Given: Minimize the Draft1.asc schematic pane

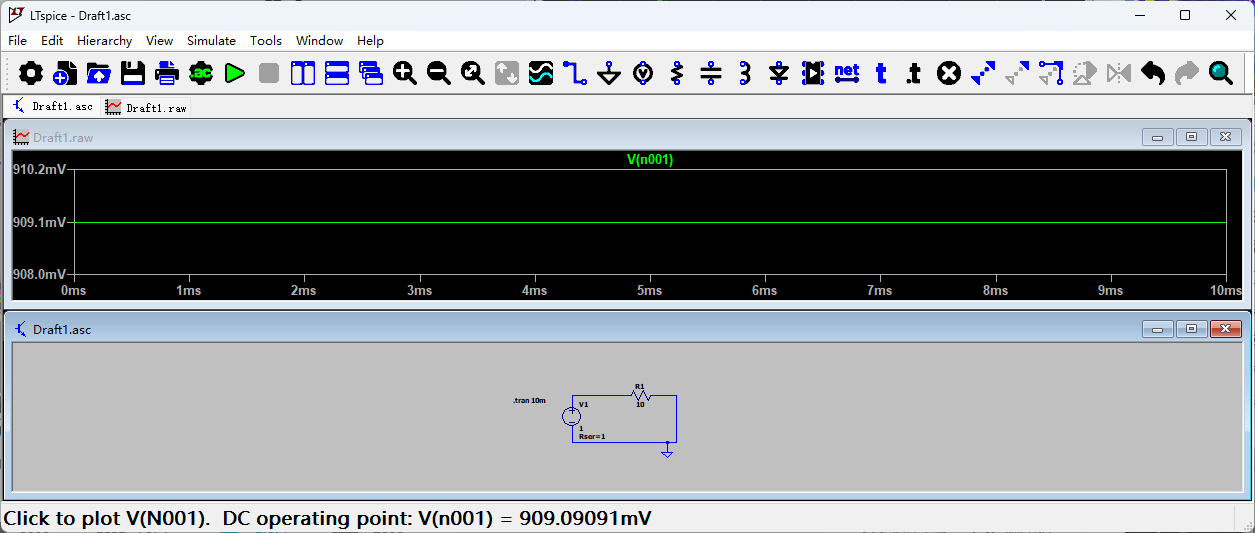Looking at the screenshot, I should [1158, 329].
